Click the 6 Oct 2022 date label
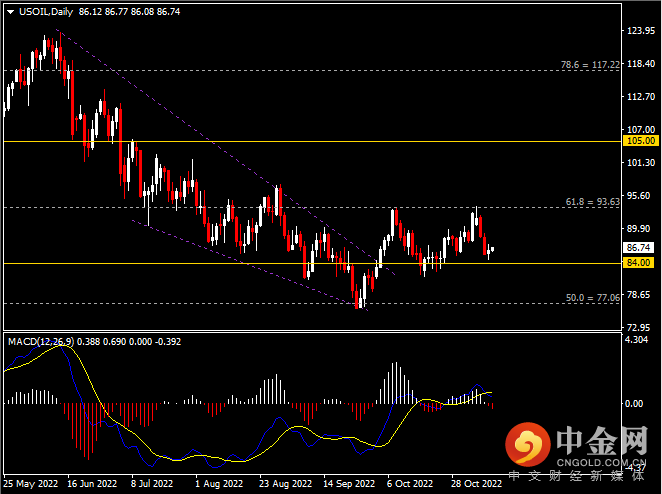 point(410,483)
